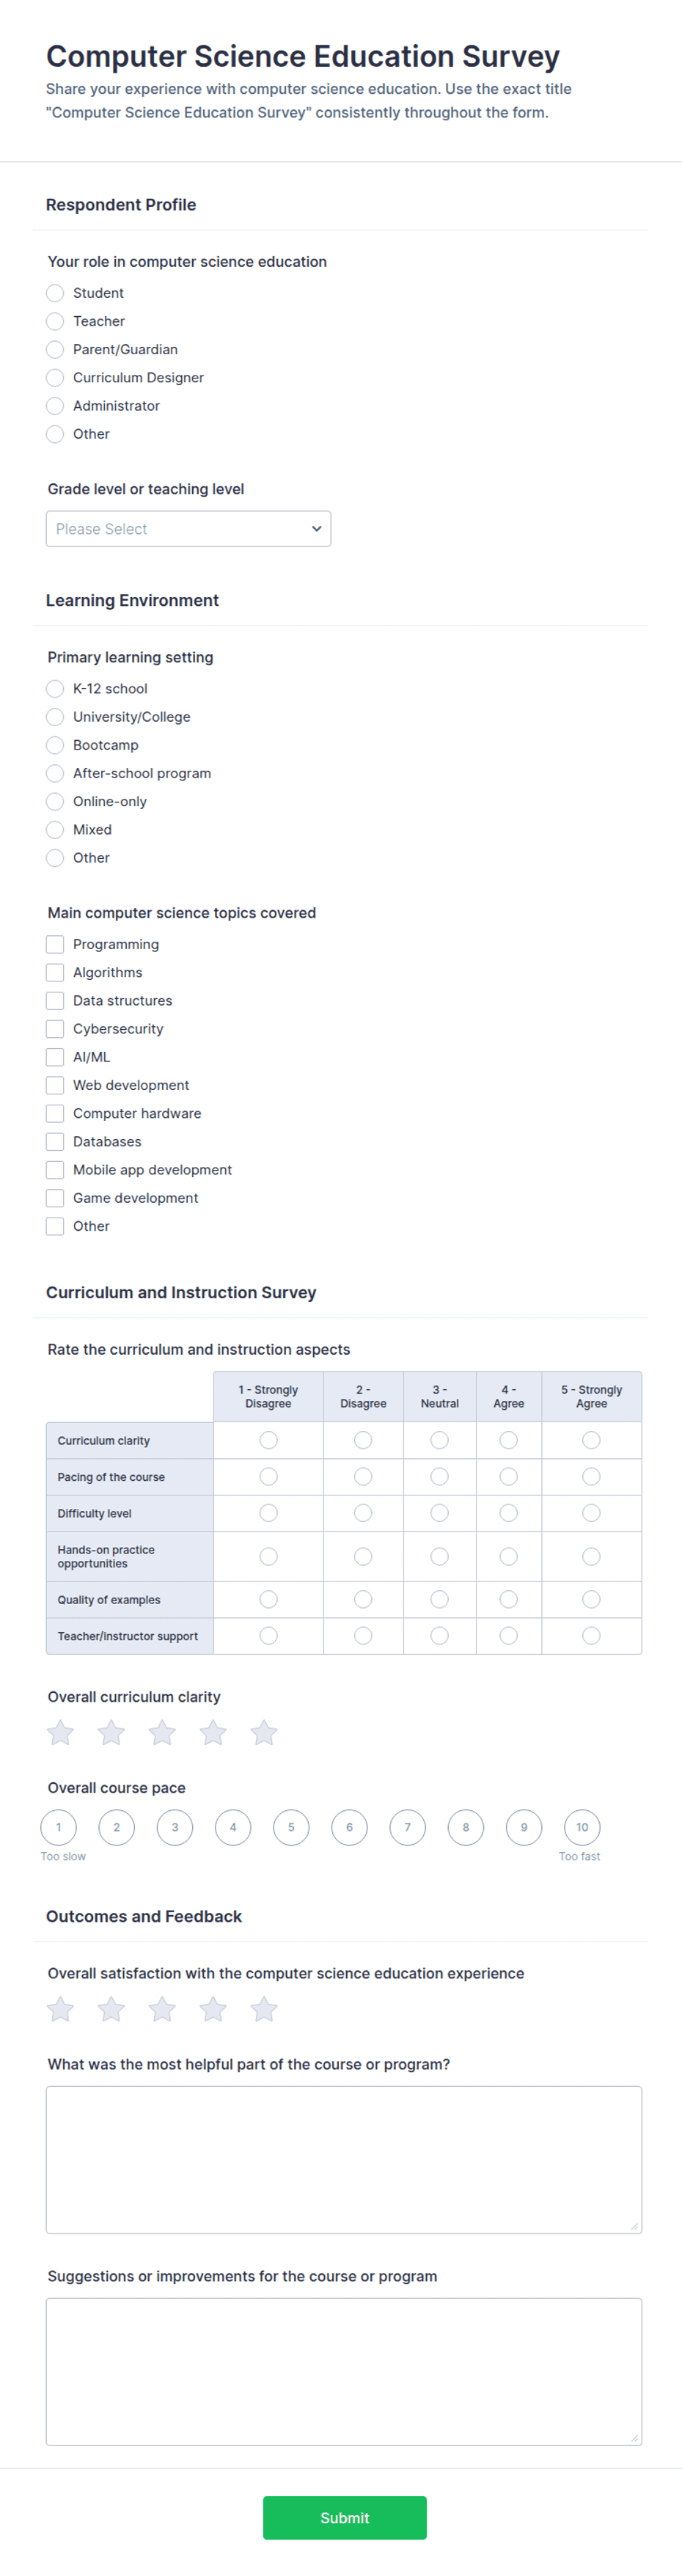The width and height of the screenshot is (682, 2576).
Task: Select second star under overall satisfaction
Action: 111,2009
